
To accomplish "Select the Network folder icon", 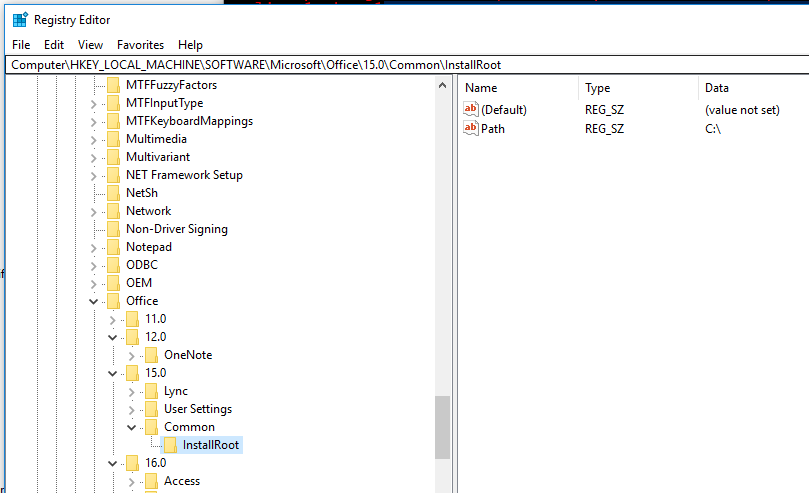I will (x=114, y=211).
